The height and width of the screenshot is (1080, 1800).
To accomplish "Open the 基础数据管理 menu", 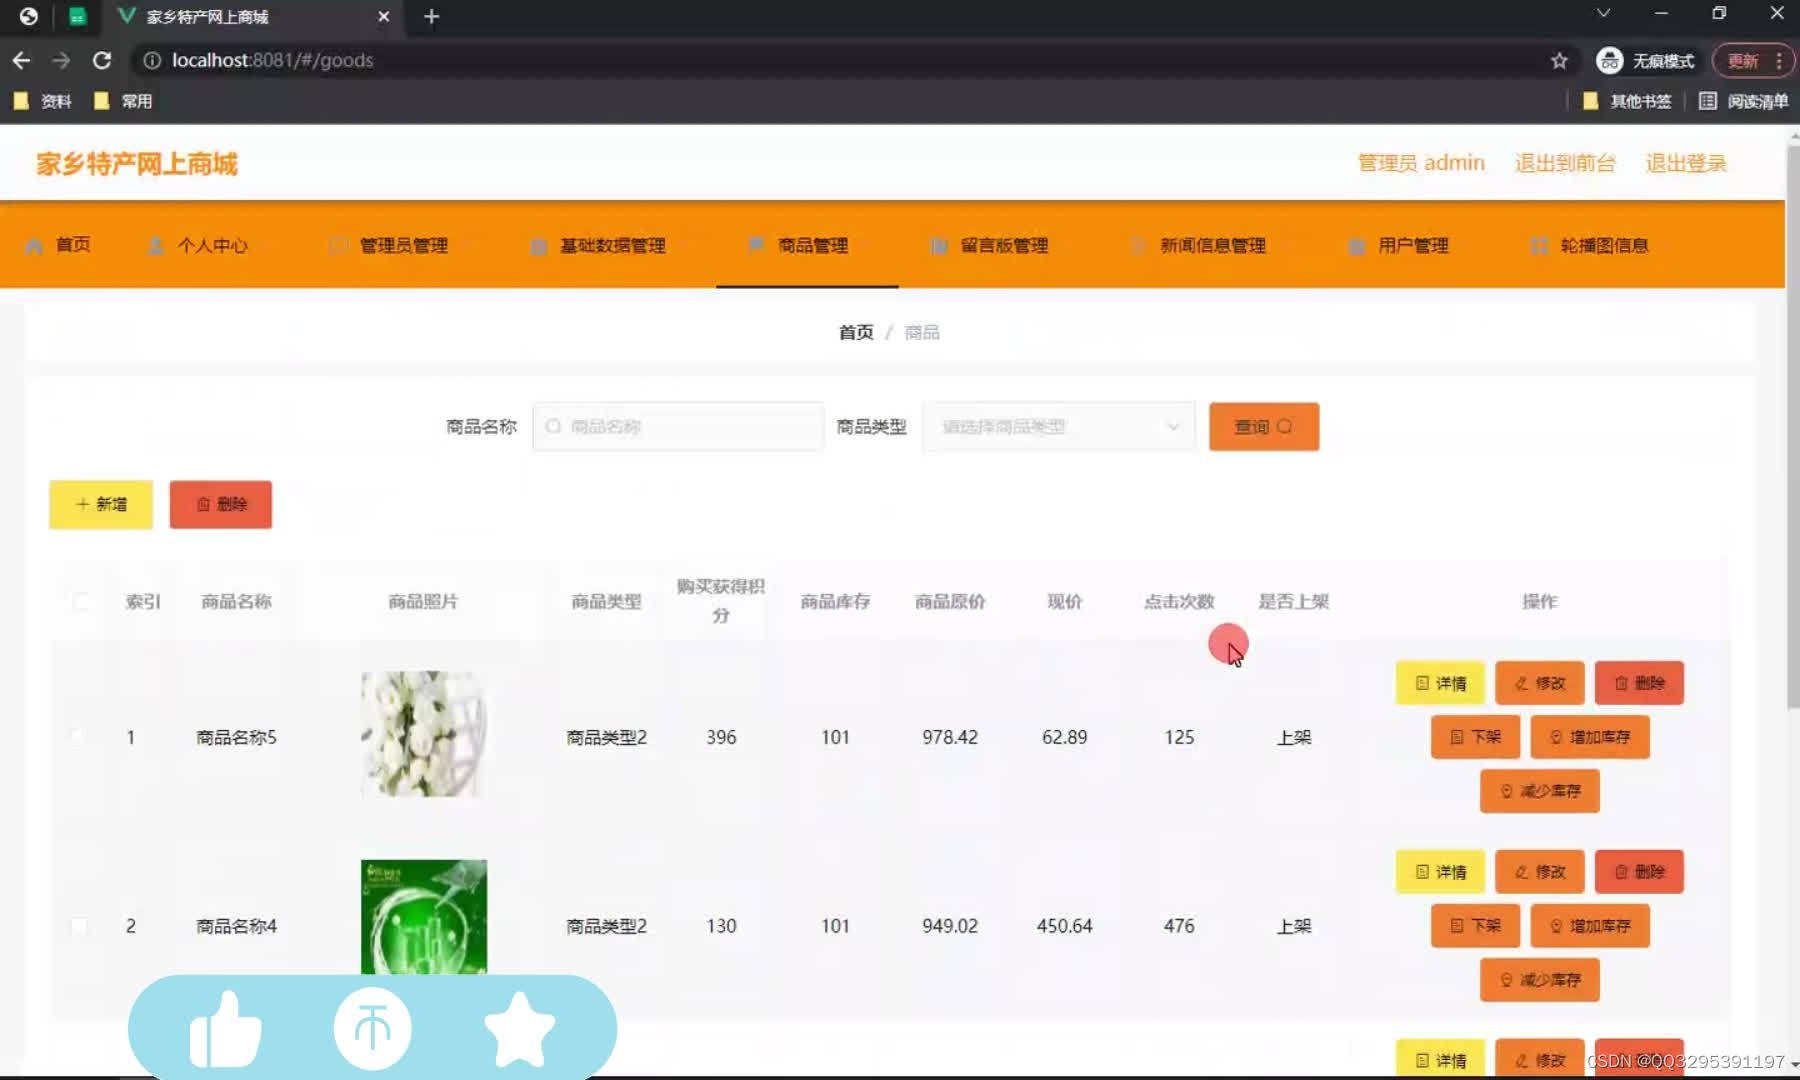I will tap(598, 245).
